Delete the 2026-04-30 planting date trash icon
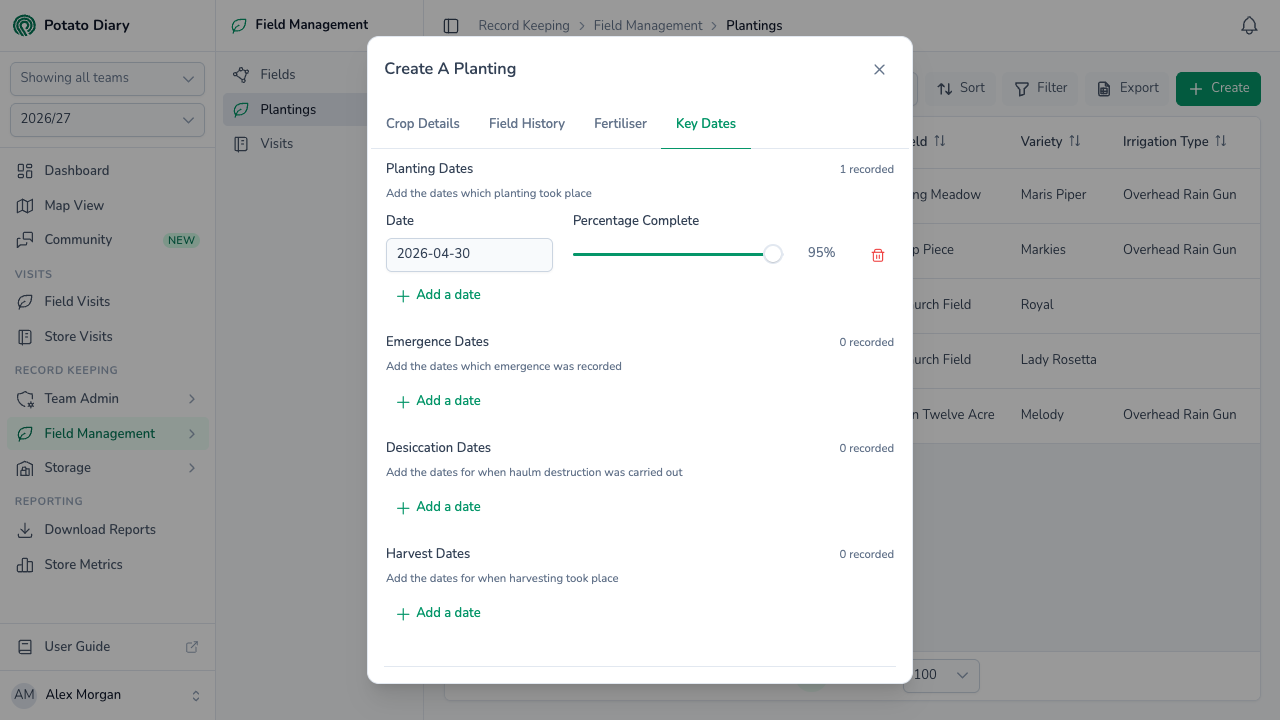Viewport: 1280px width, 720px height. [878, 255]
